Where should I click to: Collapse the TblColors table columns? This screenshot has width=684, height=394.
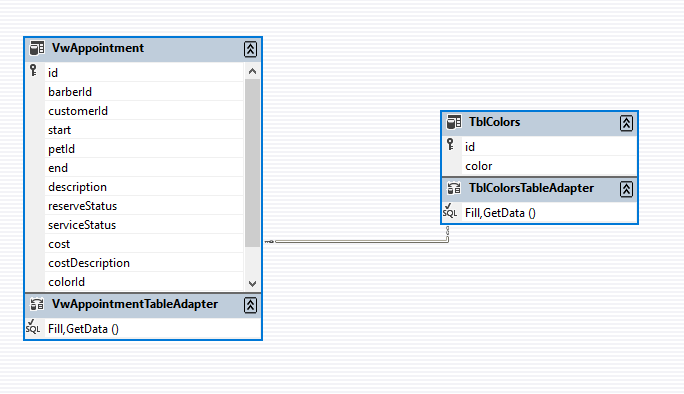(626, 123)
